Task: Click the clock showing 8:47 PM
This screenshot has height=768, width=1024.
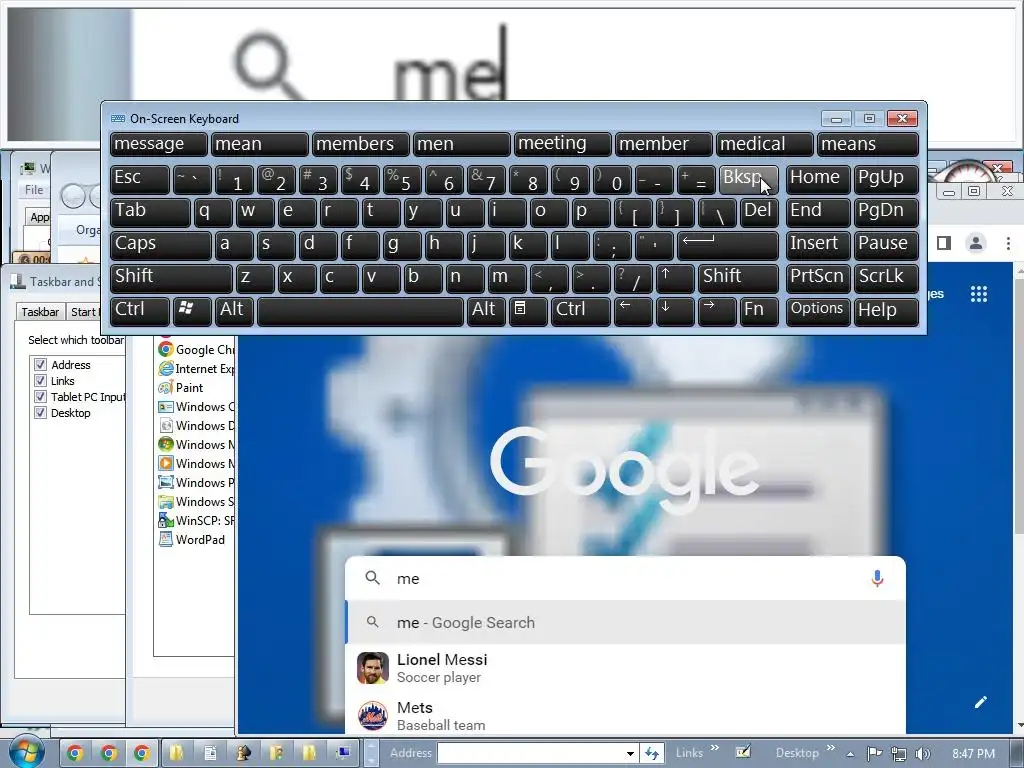Action: click(x=973, y=754)
